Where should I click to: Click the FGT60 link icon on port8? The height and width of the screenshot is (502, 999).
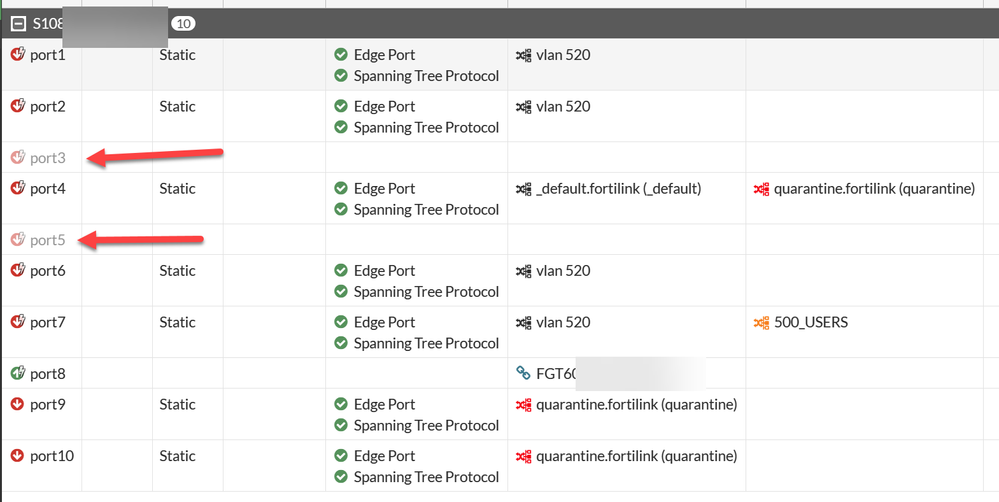coord(523,374)
